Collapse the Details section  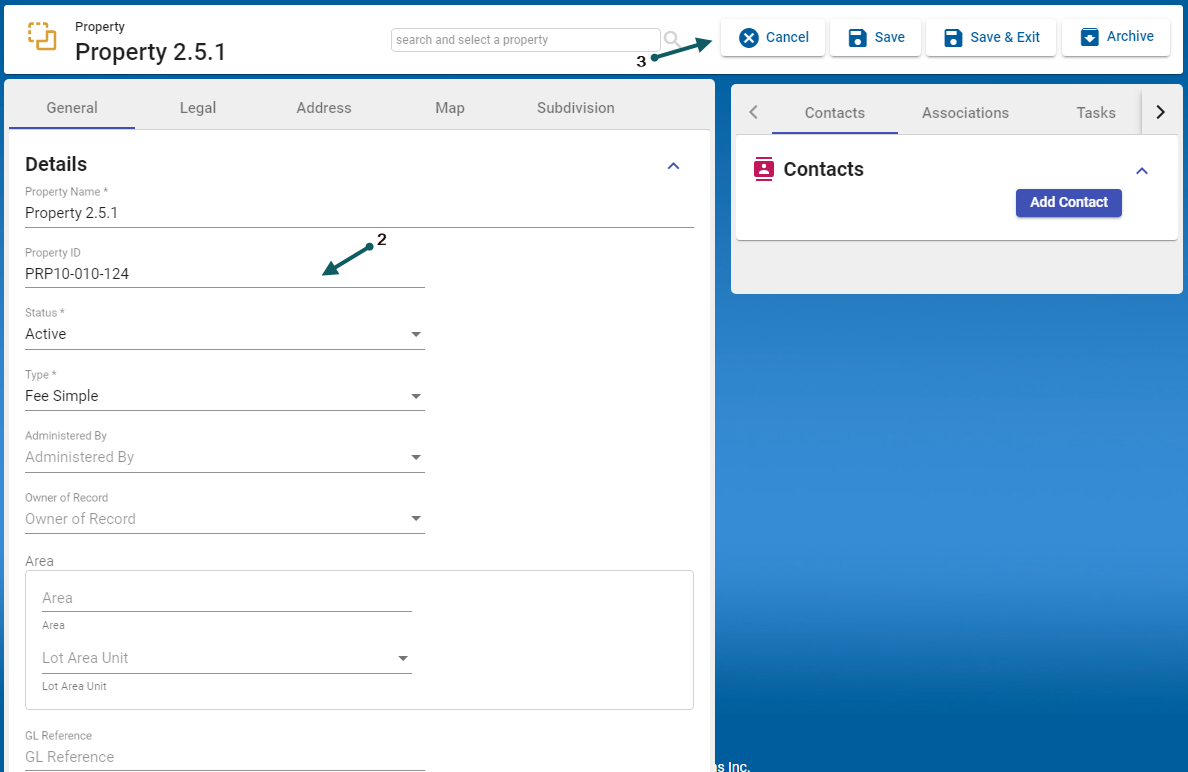tap(673, 166)
